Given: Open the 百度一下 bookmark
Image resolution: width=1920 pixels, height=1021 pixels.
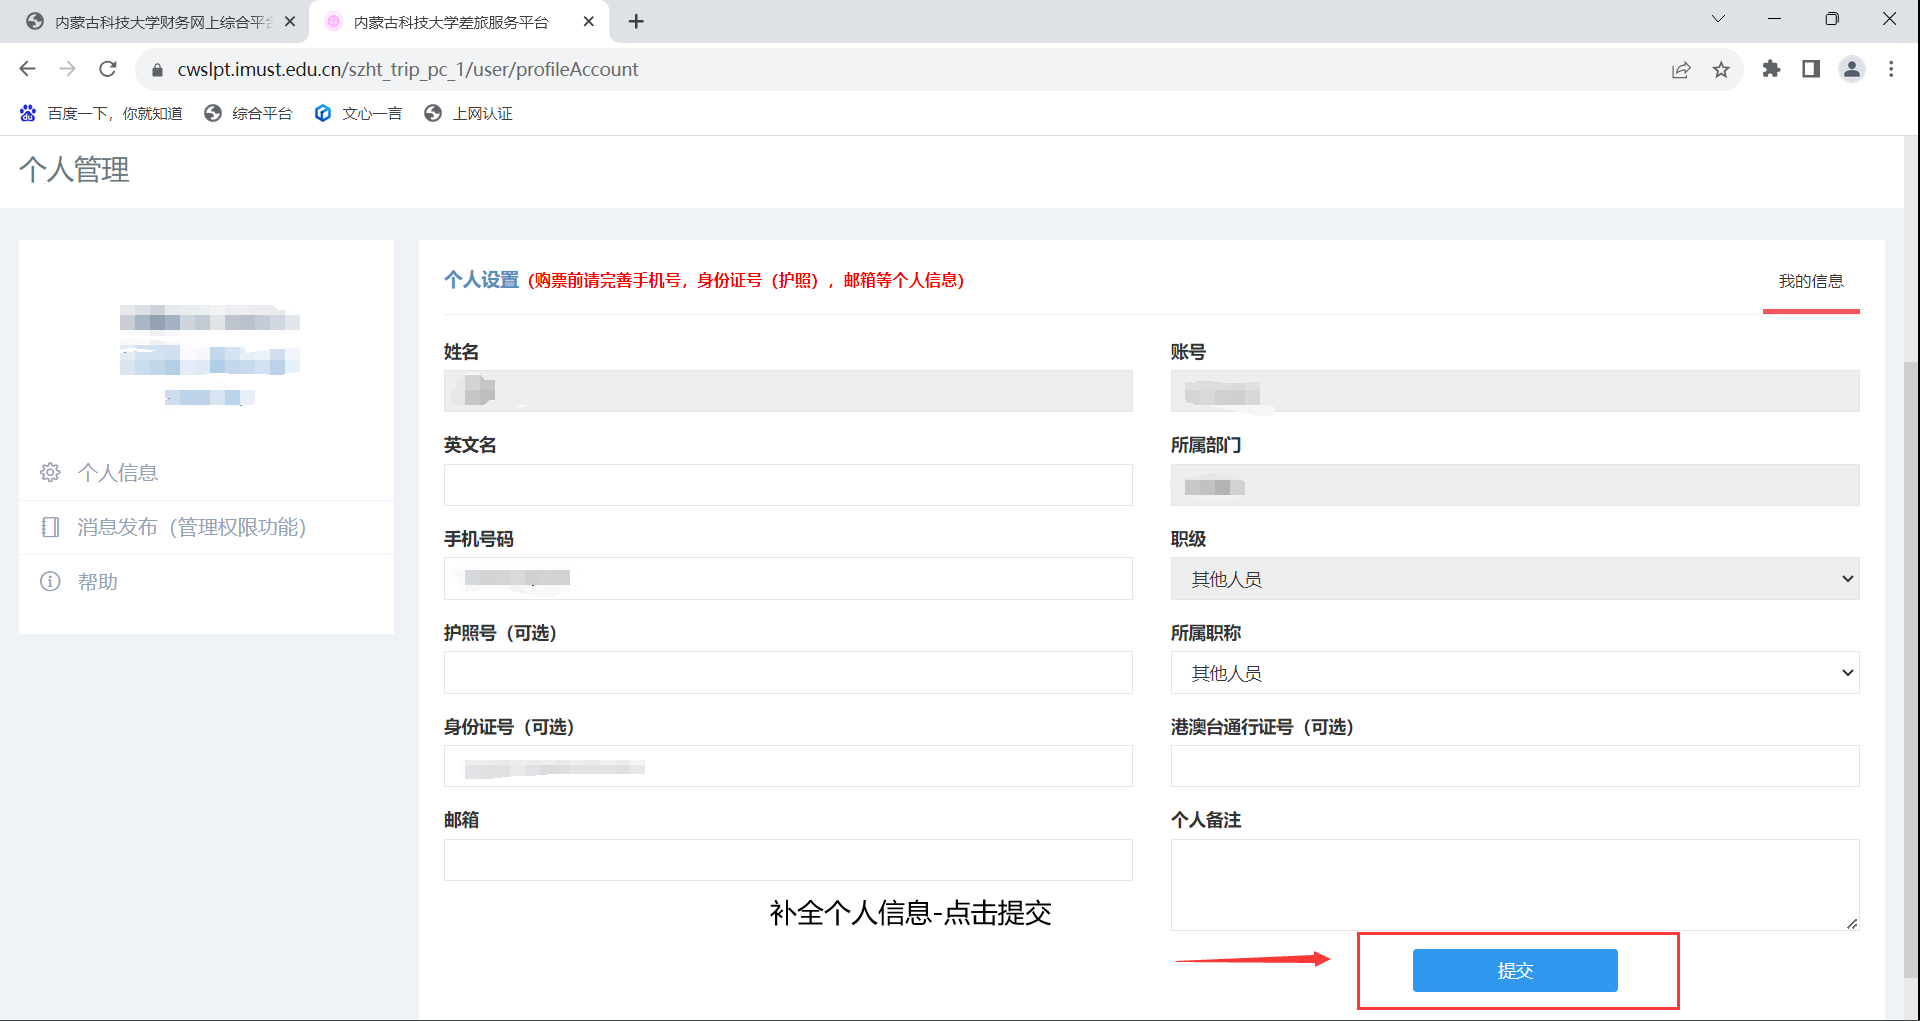Looking at the screenshot, I should [101, 114].
